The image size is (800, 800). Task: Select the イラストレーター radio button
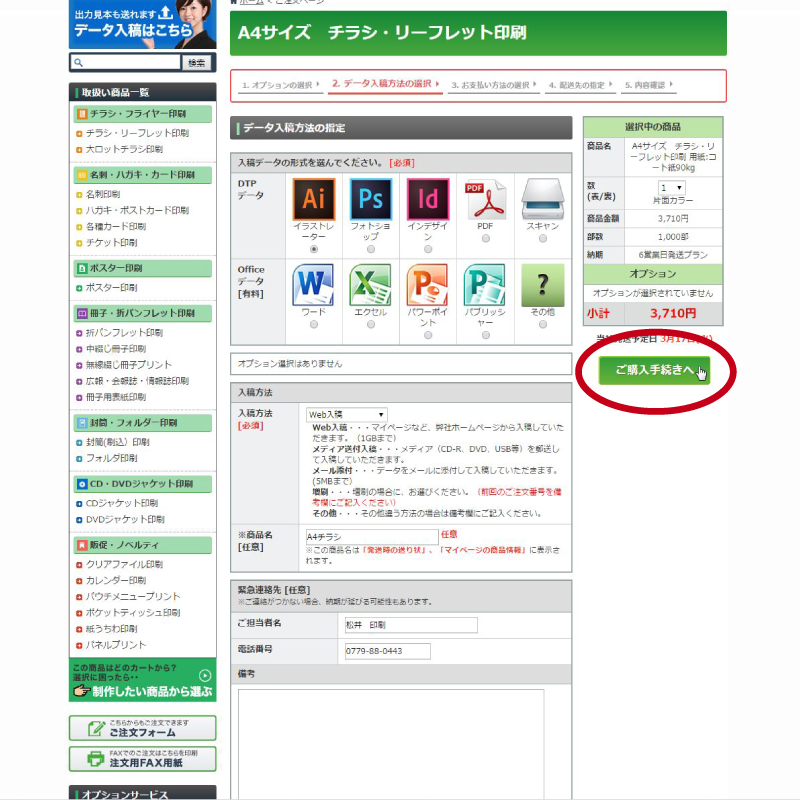[x=314, y=249]
